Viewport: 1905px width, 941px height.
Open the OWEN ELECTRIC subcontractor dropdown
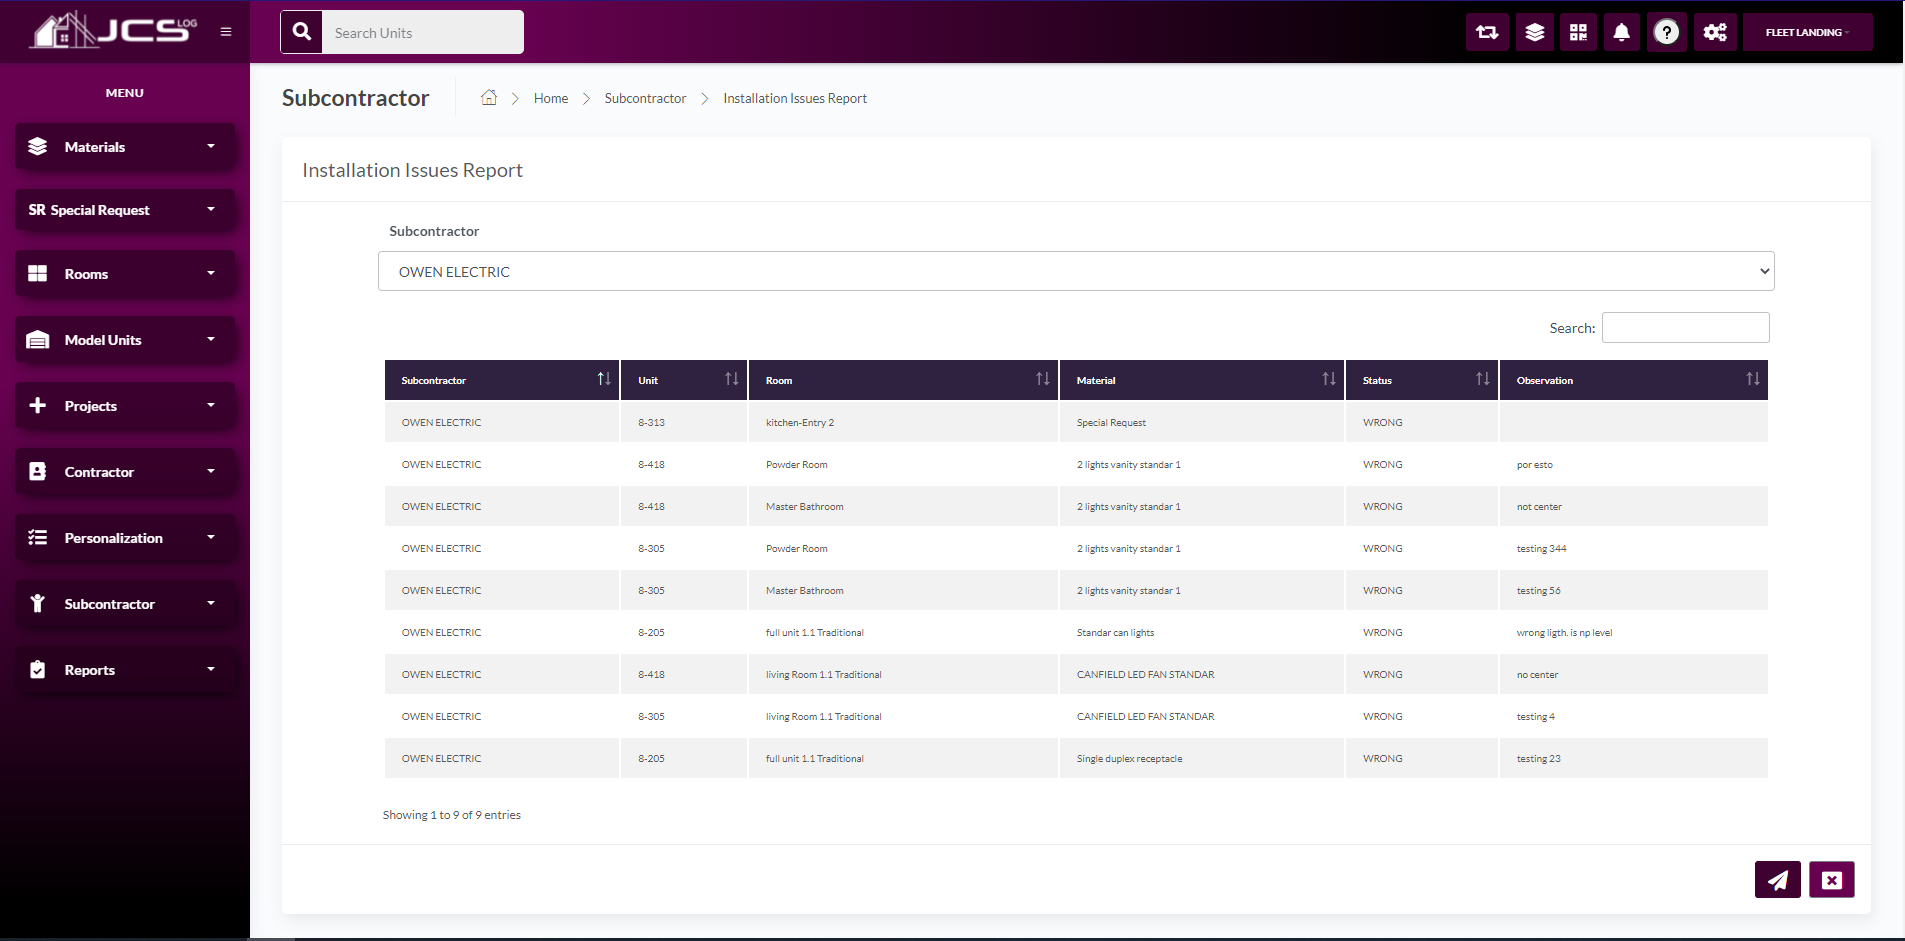(x=1075, y=271)
